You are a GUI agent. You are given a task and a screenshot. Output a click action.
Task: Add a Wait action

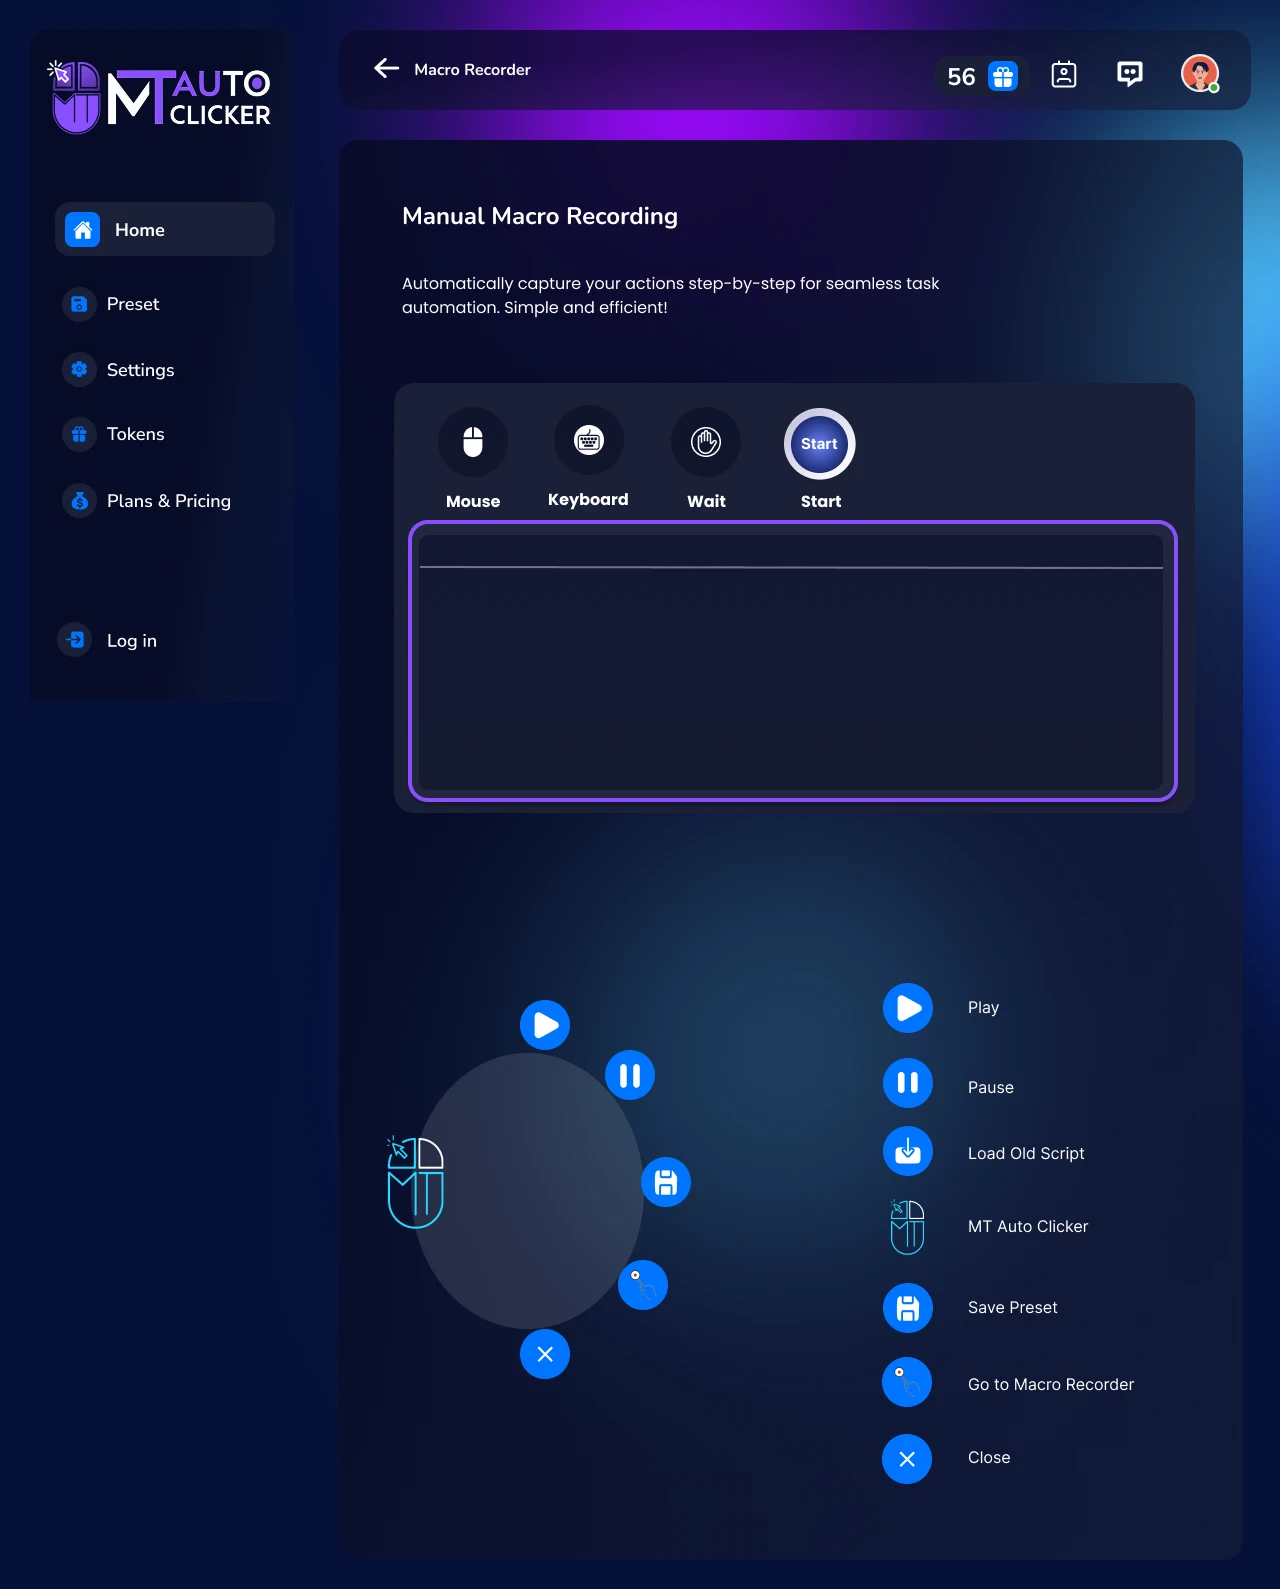coord(706,442)
